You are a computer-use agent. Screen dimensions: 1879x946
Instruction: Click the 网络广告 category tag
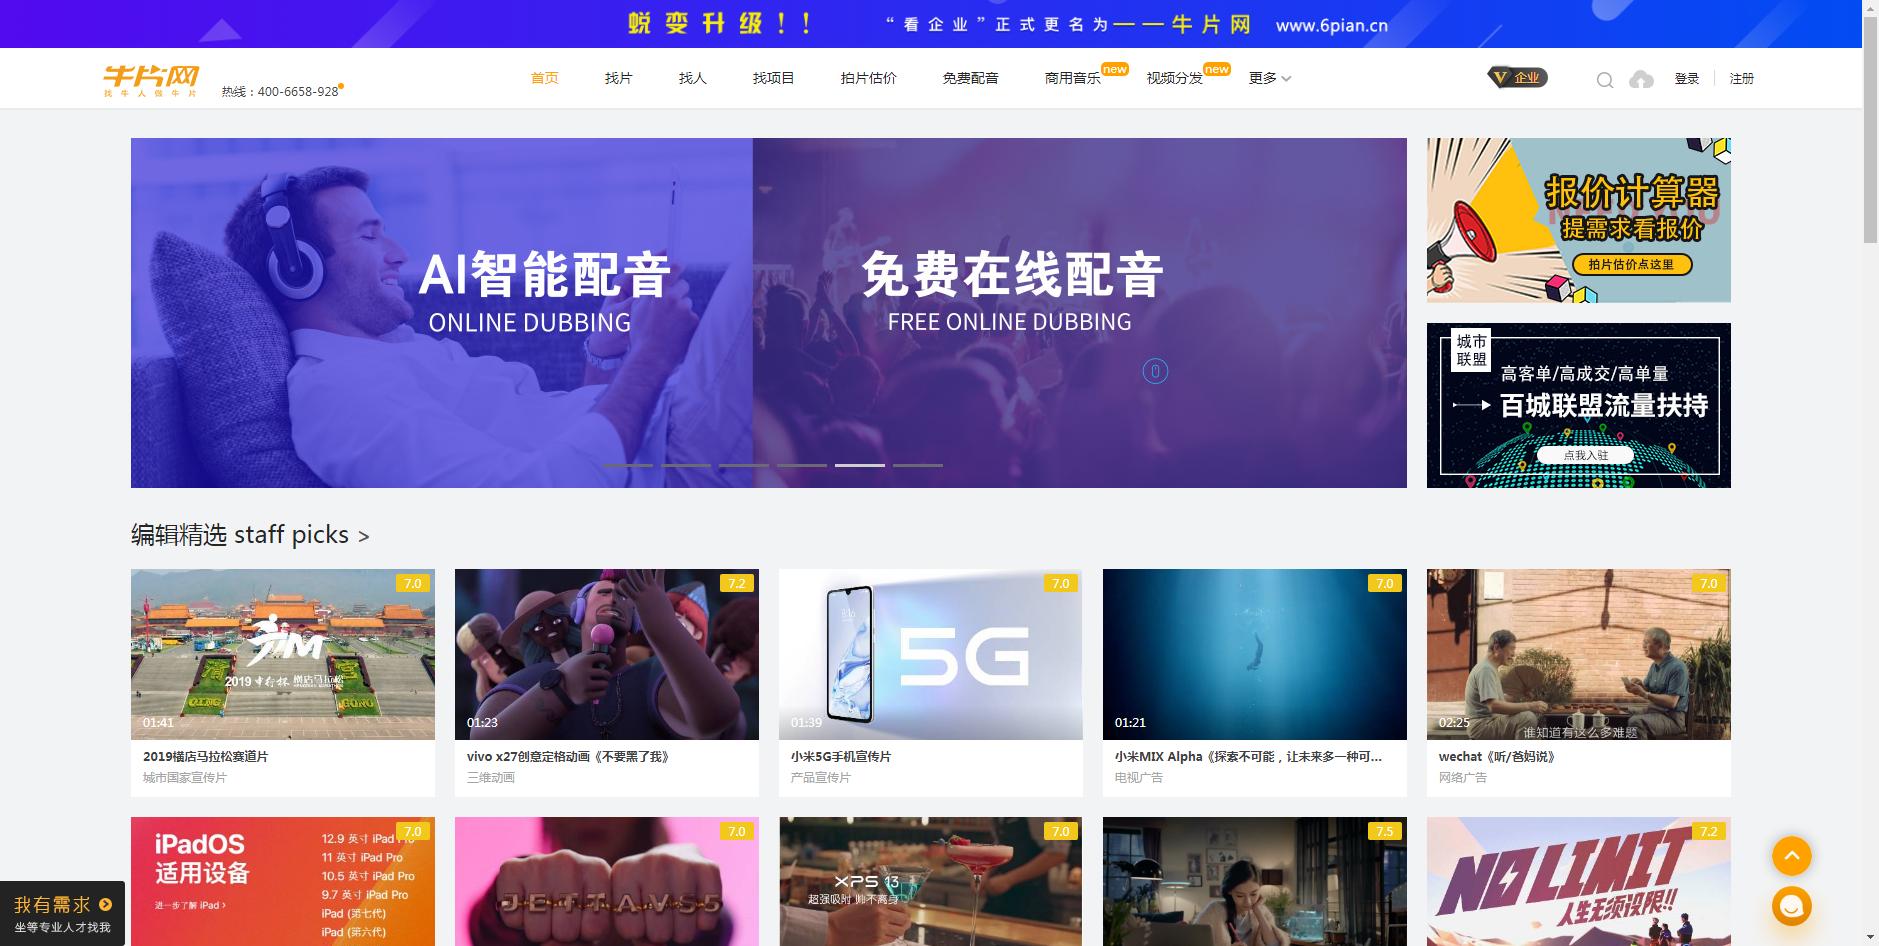(1463, 778)
